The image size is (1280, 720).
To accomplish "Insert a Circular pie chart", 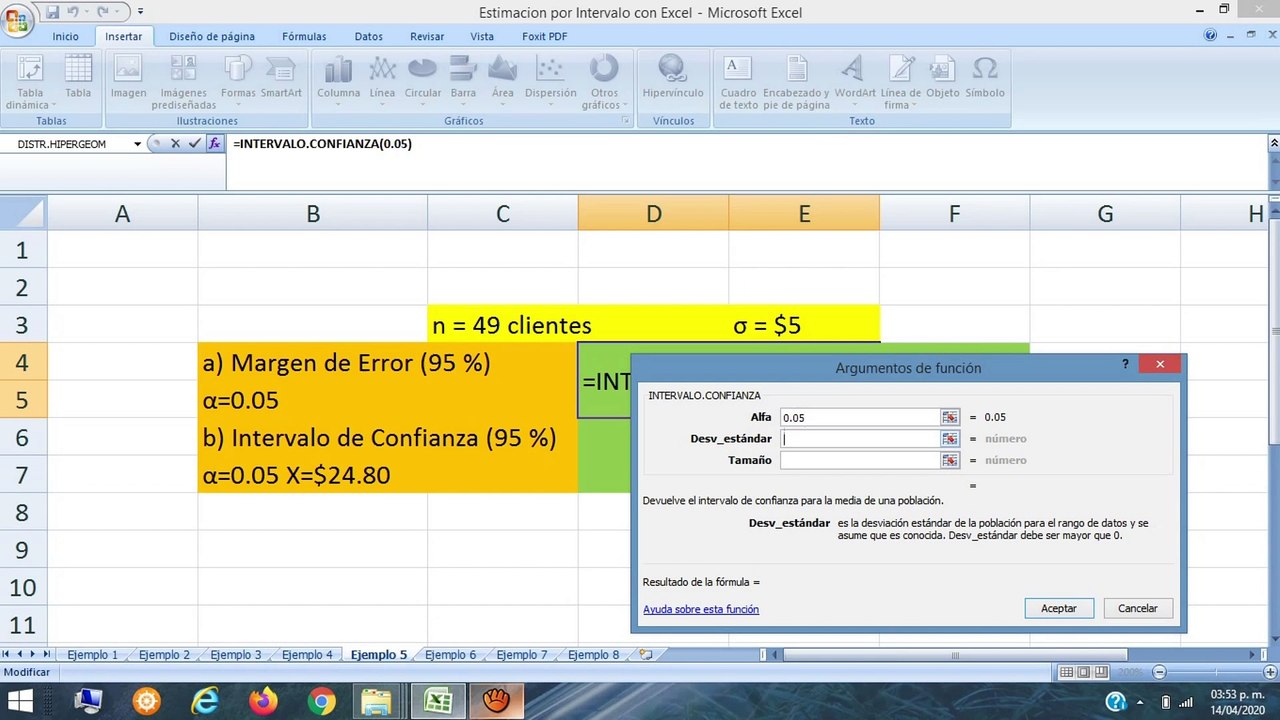I will point(423,80).
